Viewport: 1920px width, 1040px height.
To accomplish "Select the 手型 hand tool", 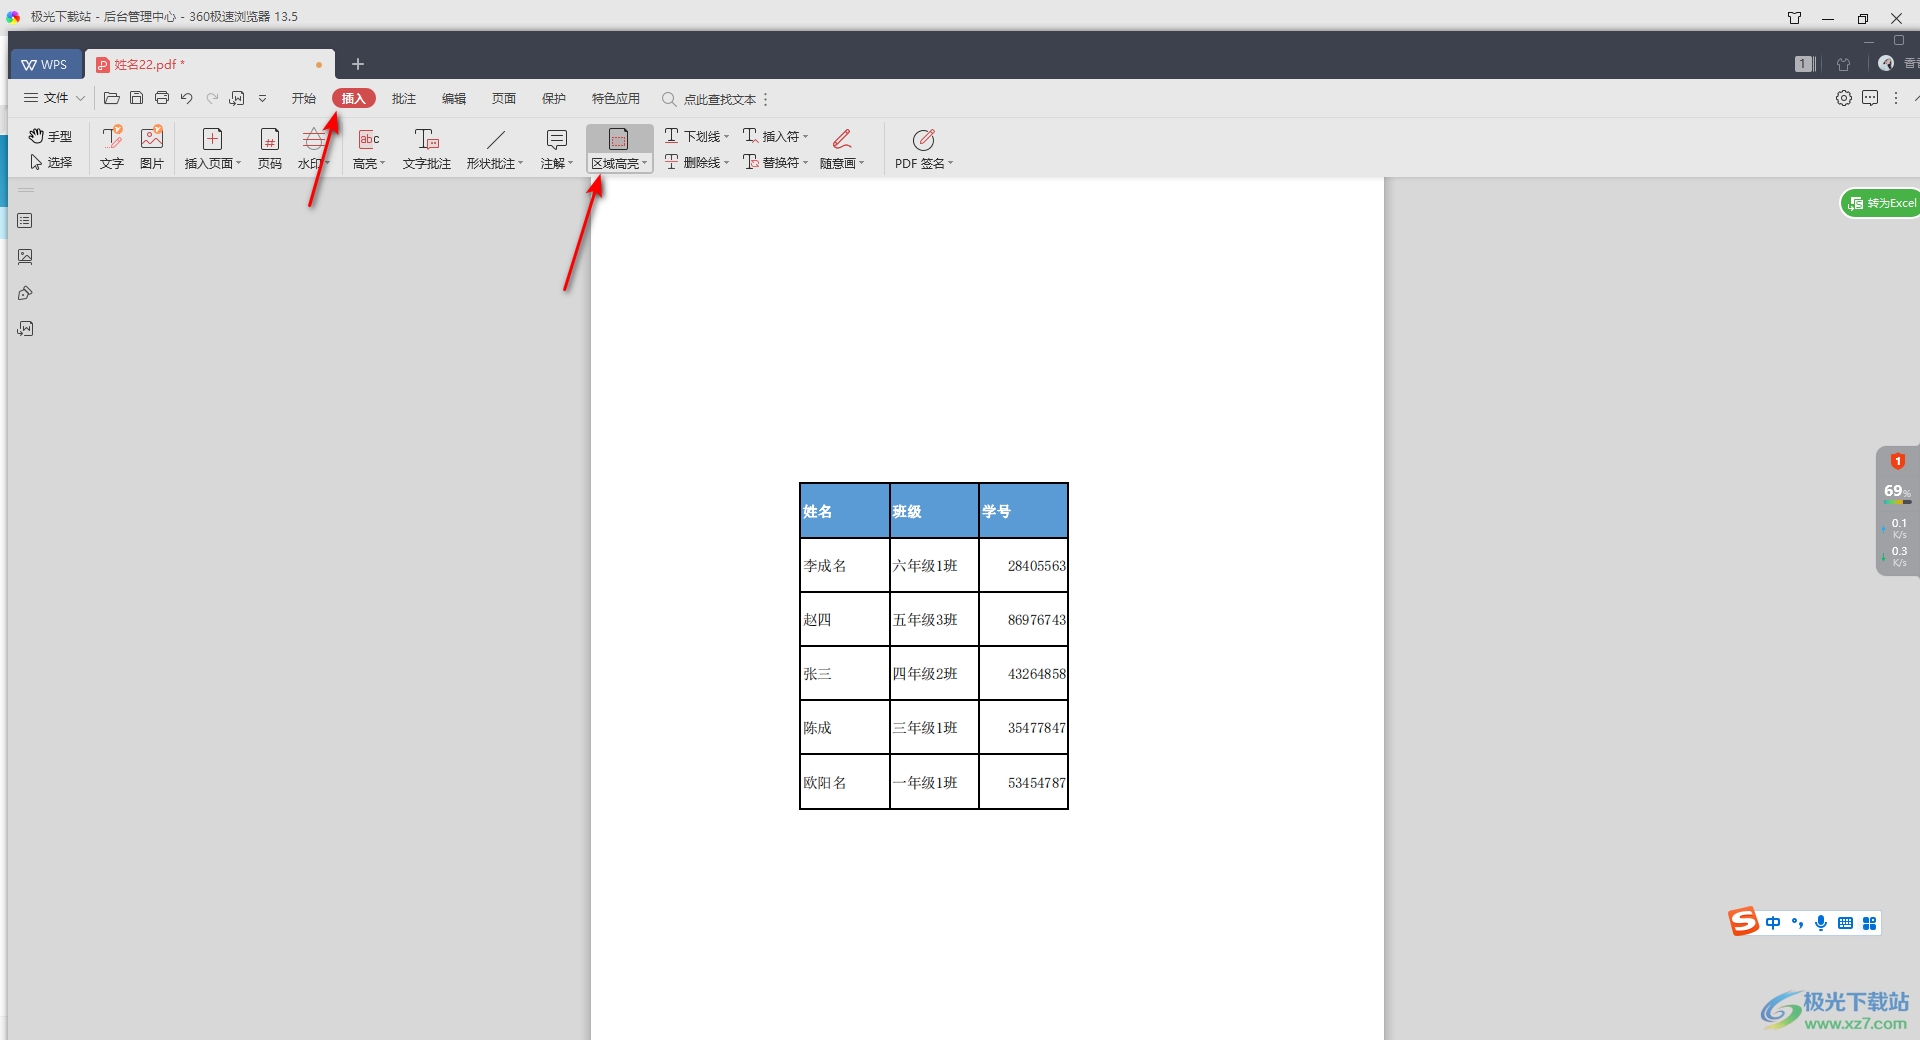I will pyautogui.click(x=50, y=136).
